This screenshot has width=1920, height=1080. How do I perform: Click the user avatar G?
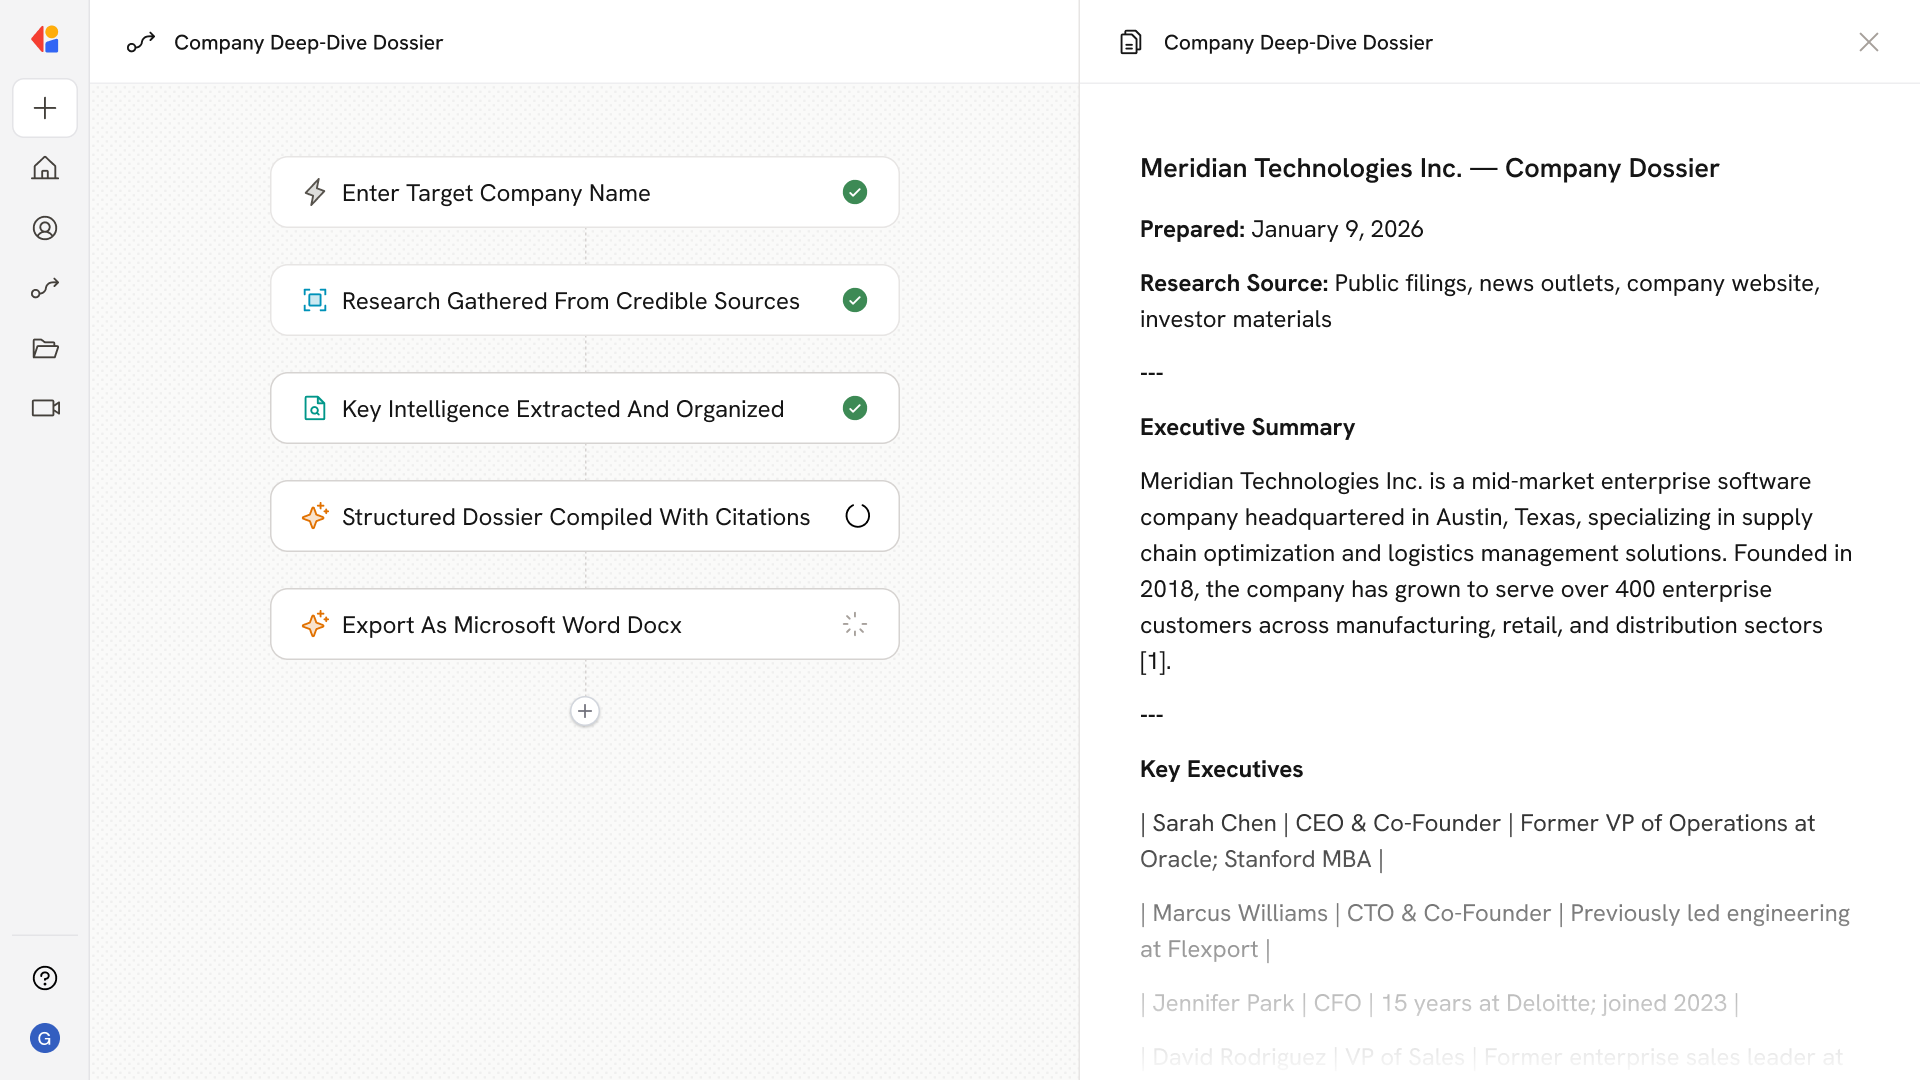[x=45, y=1038]
